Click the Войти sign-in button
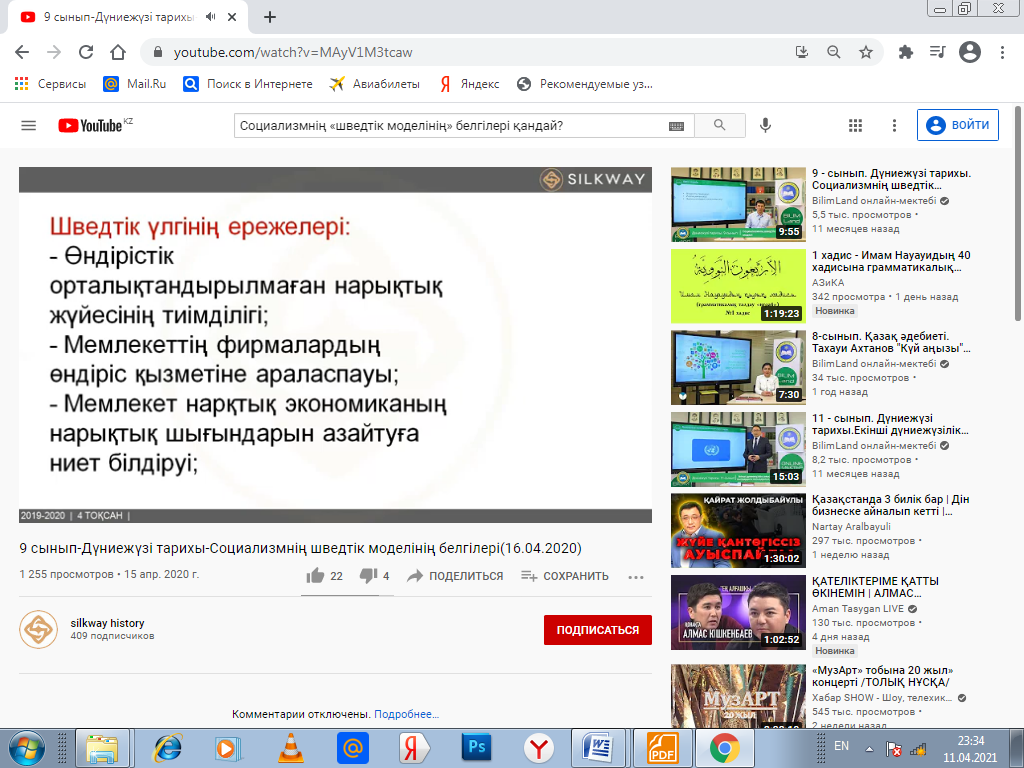 pos(958,125)
